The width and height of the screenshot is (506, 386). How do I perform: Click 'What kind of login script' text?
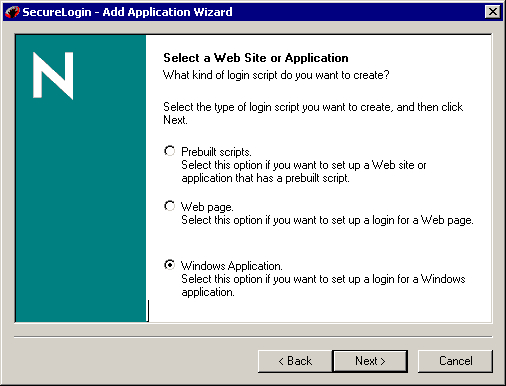[x=221, y=75]
